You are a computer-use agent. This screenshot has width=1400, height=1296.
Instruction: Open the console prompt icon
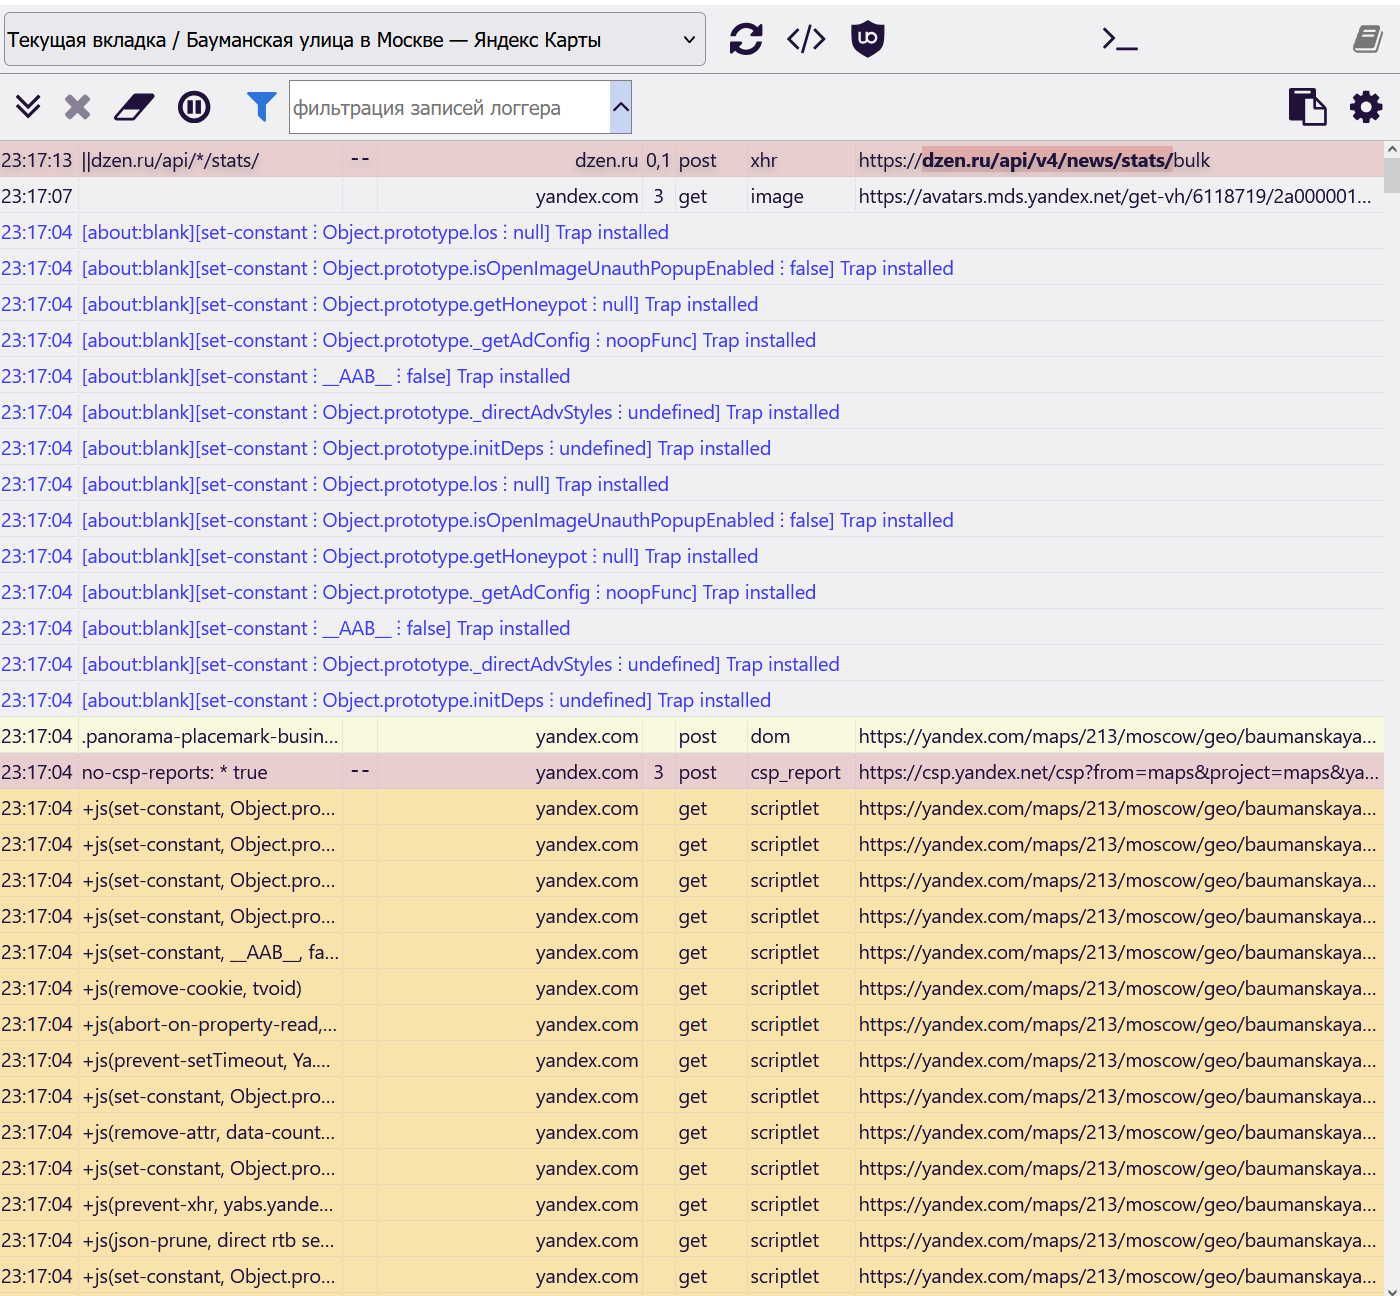tap(1120, 39)
